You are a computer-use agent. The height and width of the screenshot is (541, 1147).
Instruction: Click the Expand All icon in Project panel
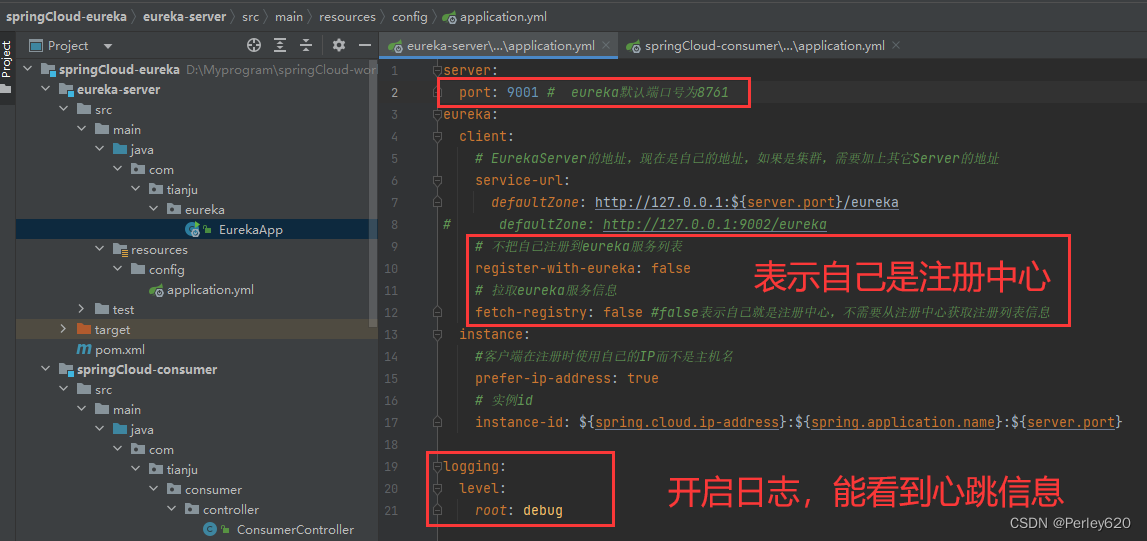tap(280, 45)
